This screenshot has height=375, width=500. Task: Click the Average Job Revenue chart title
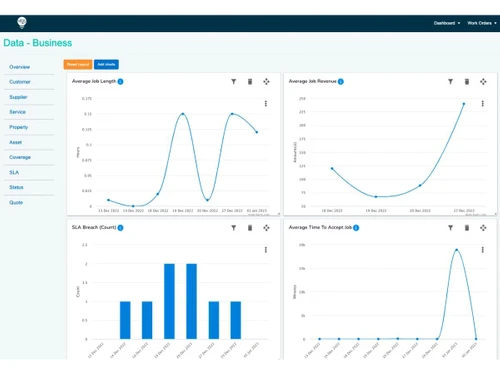(313, 81)
